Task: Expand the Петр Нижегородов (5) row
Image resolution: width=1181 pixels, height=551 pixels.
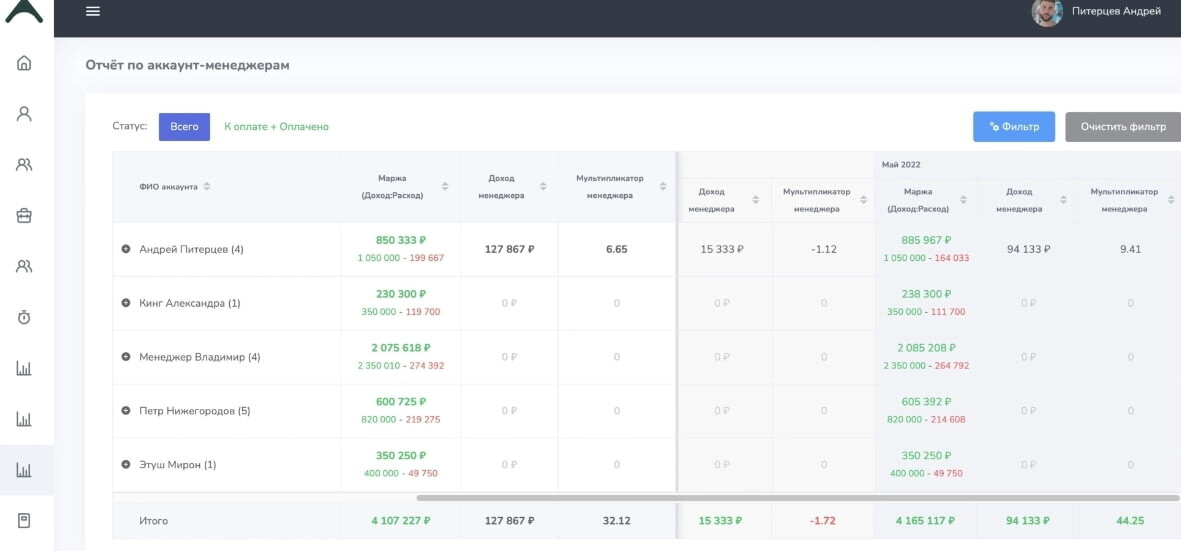Action: [x=126, y=410]
